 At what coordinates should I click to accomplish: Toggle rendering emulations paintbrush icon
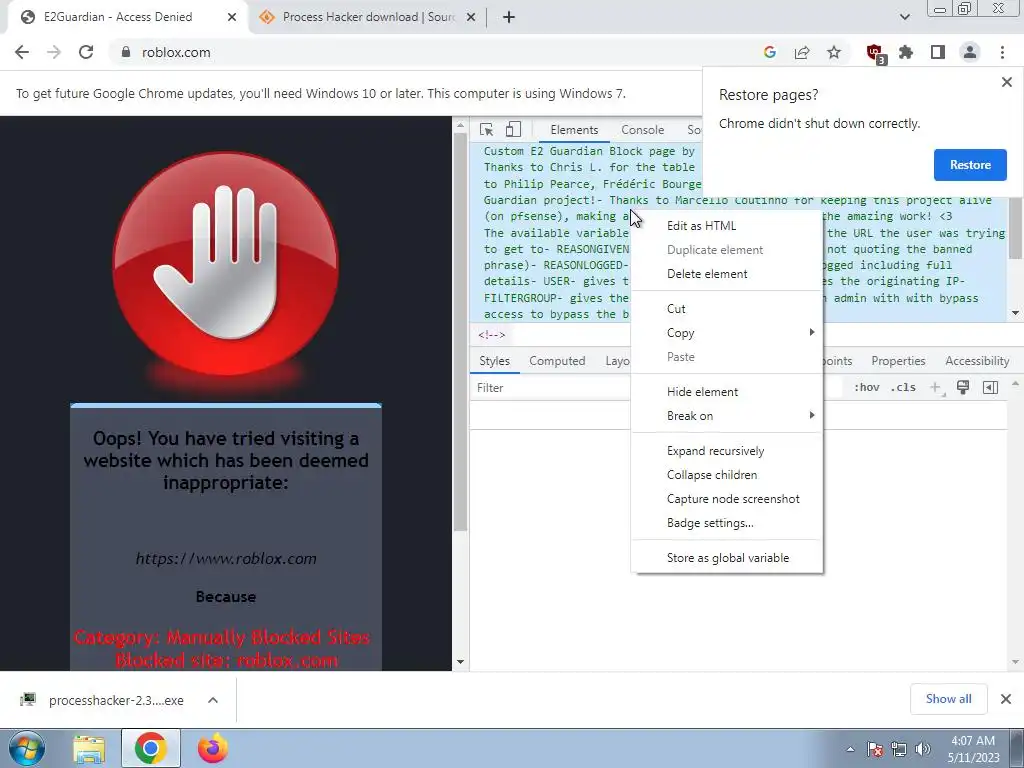[x=963, y=387]
